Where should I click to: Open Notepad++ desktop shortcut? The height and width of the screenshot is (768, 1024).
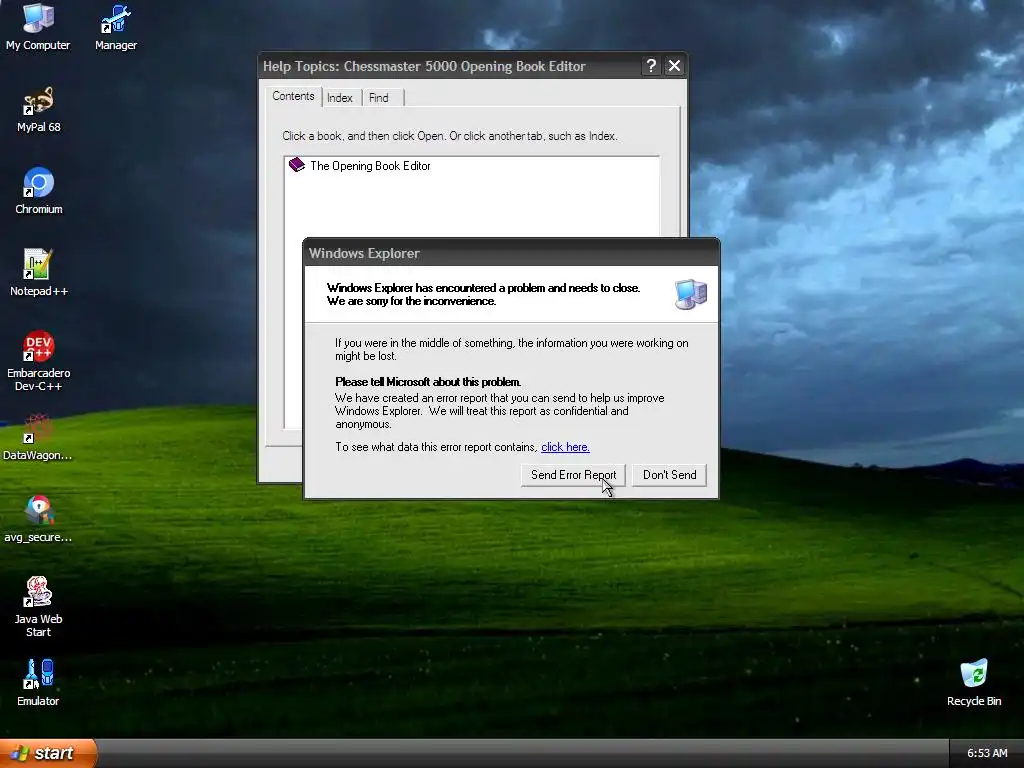click(39, 273)
